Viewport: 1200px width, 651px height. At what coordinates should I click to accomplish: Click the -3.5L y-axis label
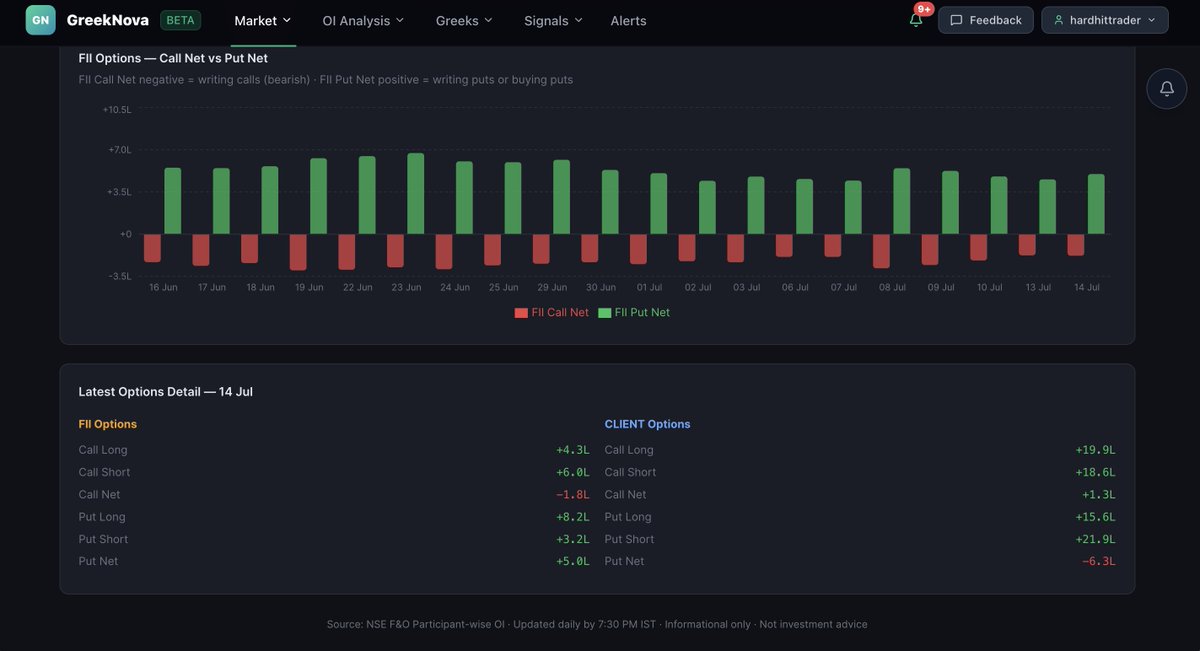point(119,276)
